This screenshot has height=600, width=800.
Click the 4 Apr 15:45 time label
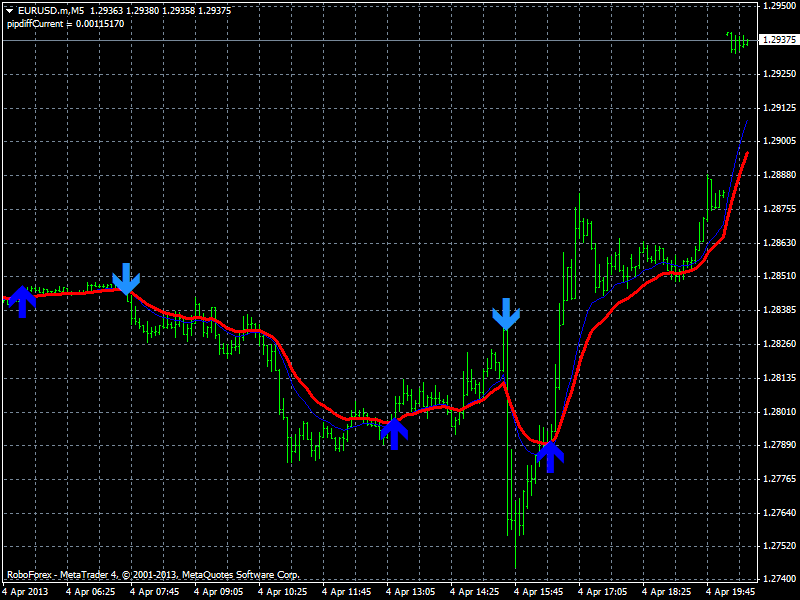point(538,592)
